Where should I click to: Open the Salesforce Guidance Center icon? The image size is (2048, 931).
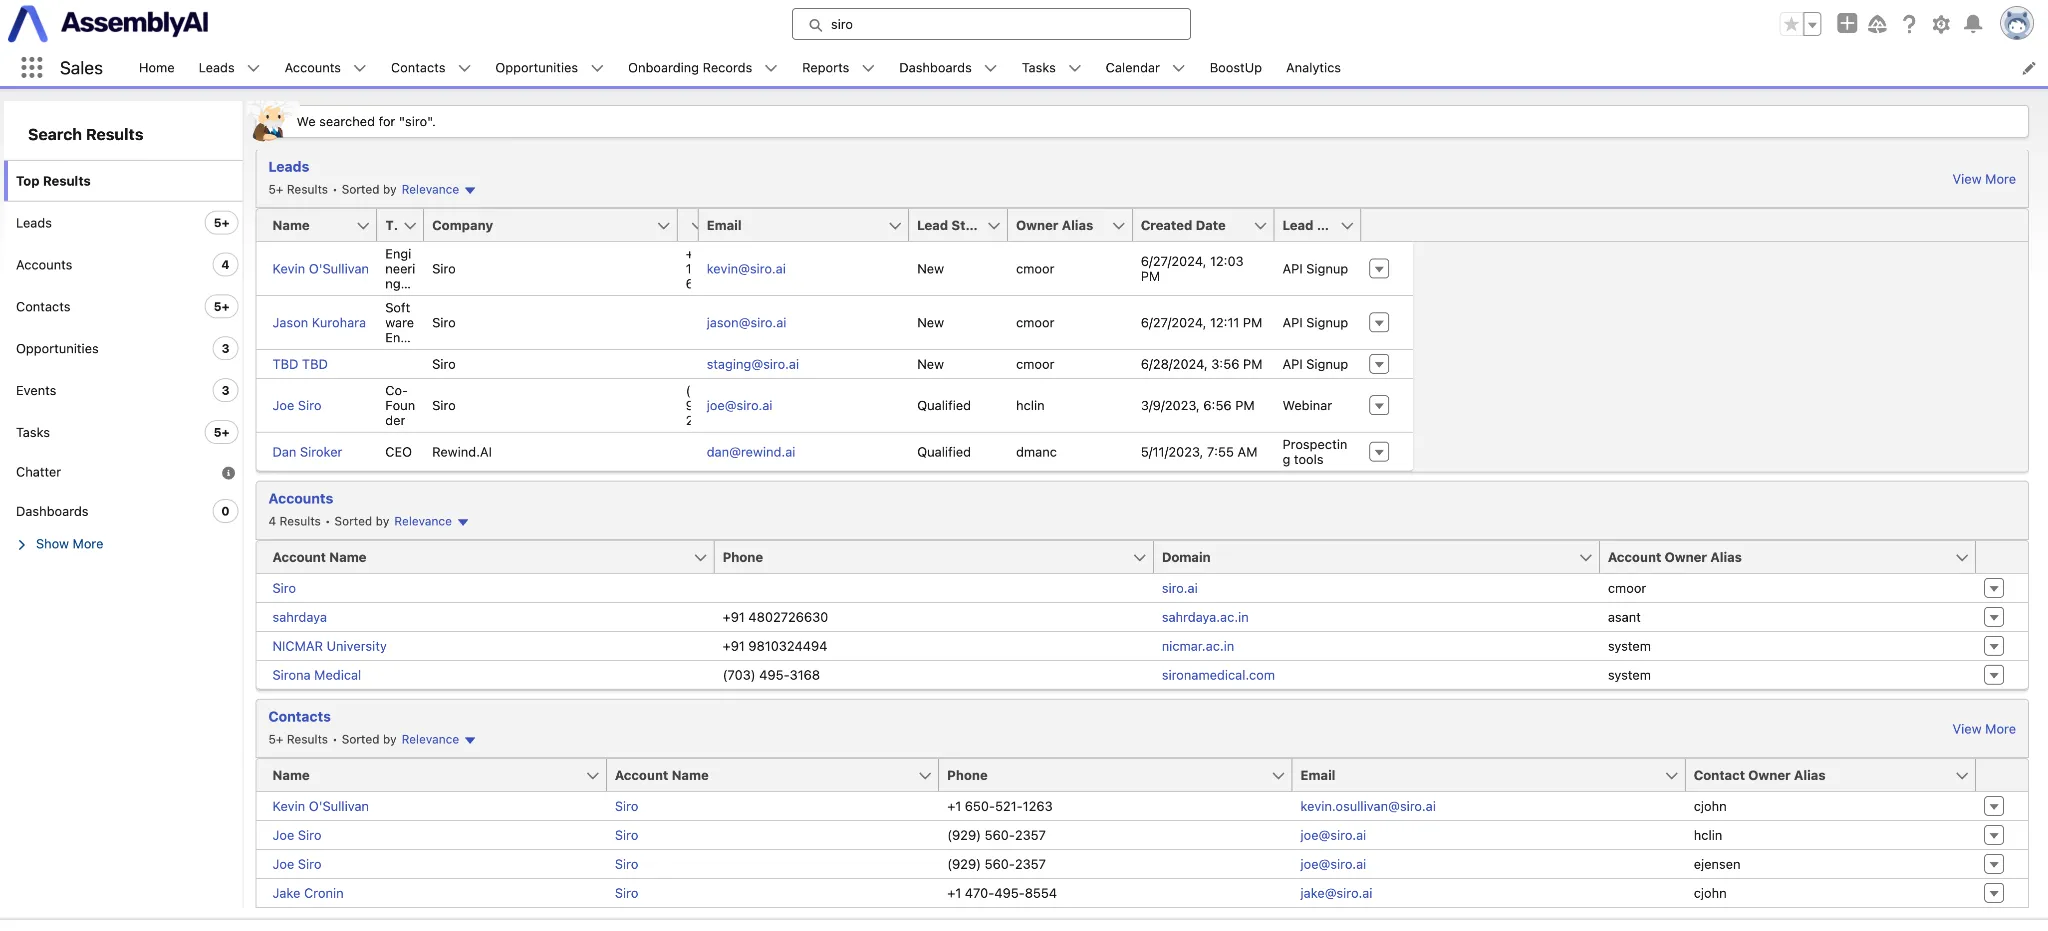pos(1877,24)
